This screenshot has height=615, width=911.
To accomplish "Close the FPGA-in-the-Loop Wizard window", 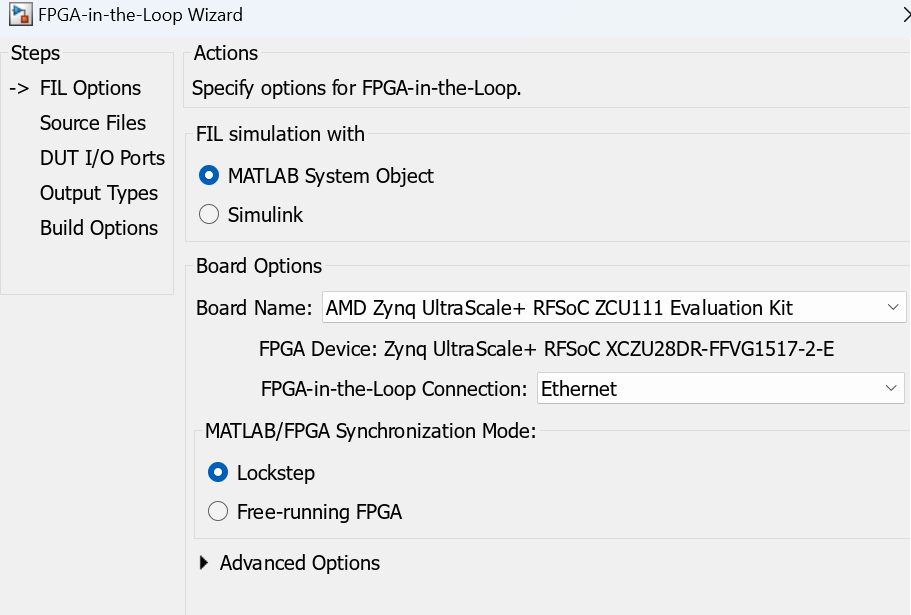I will coord(905,15).
